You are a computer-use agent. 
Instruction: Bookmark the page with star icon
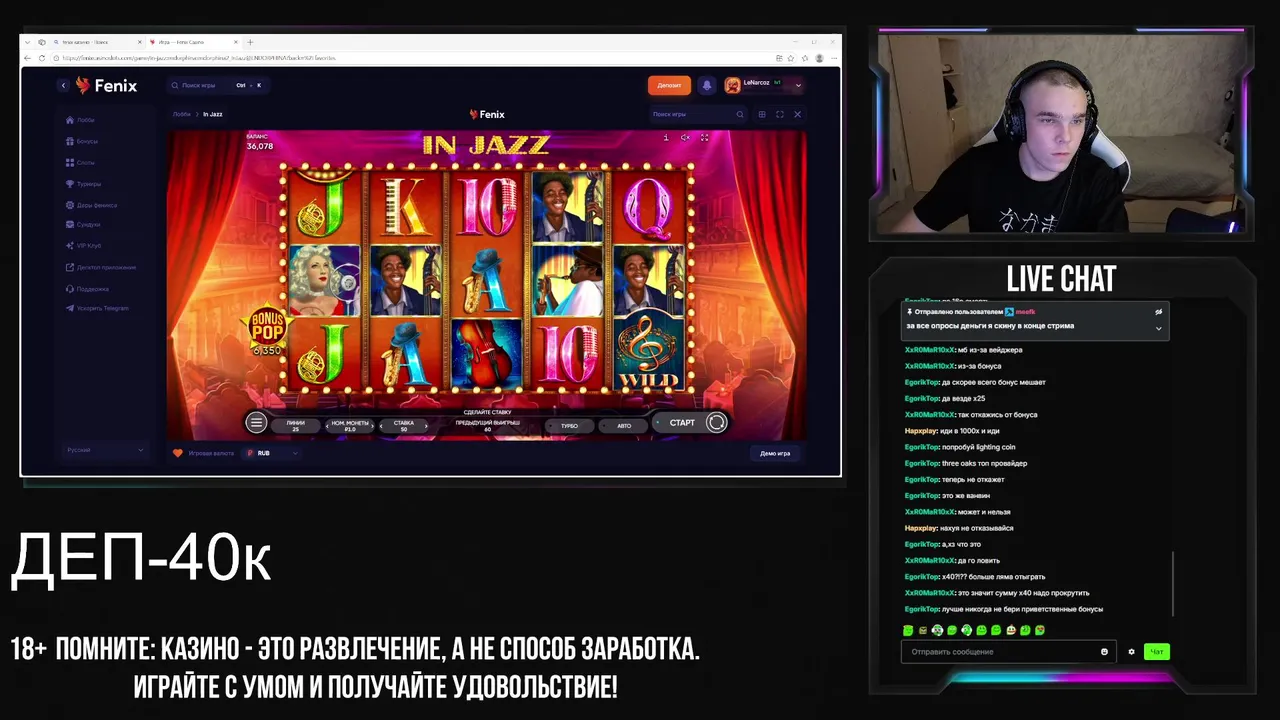click(789, 58)
